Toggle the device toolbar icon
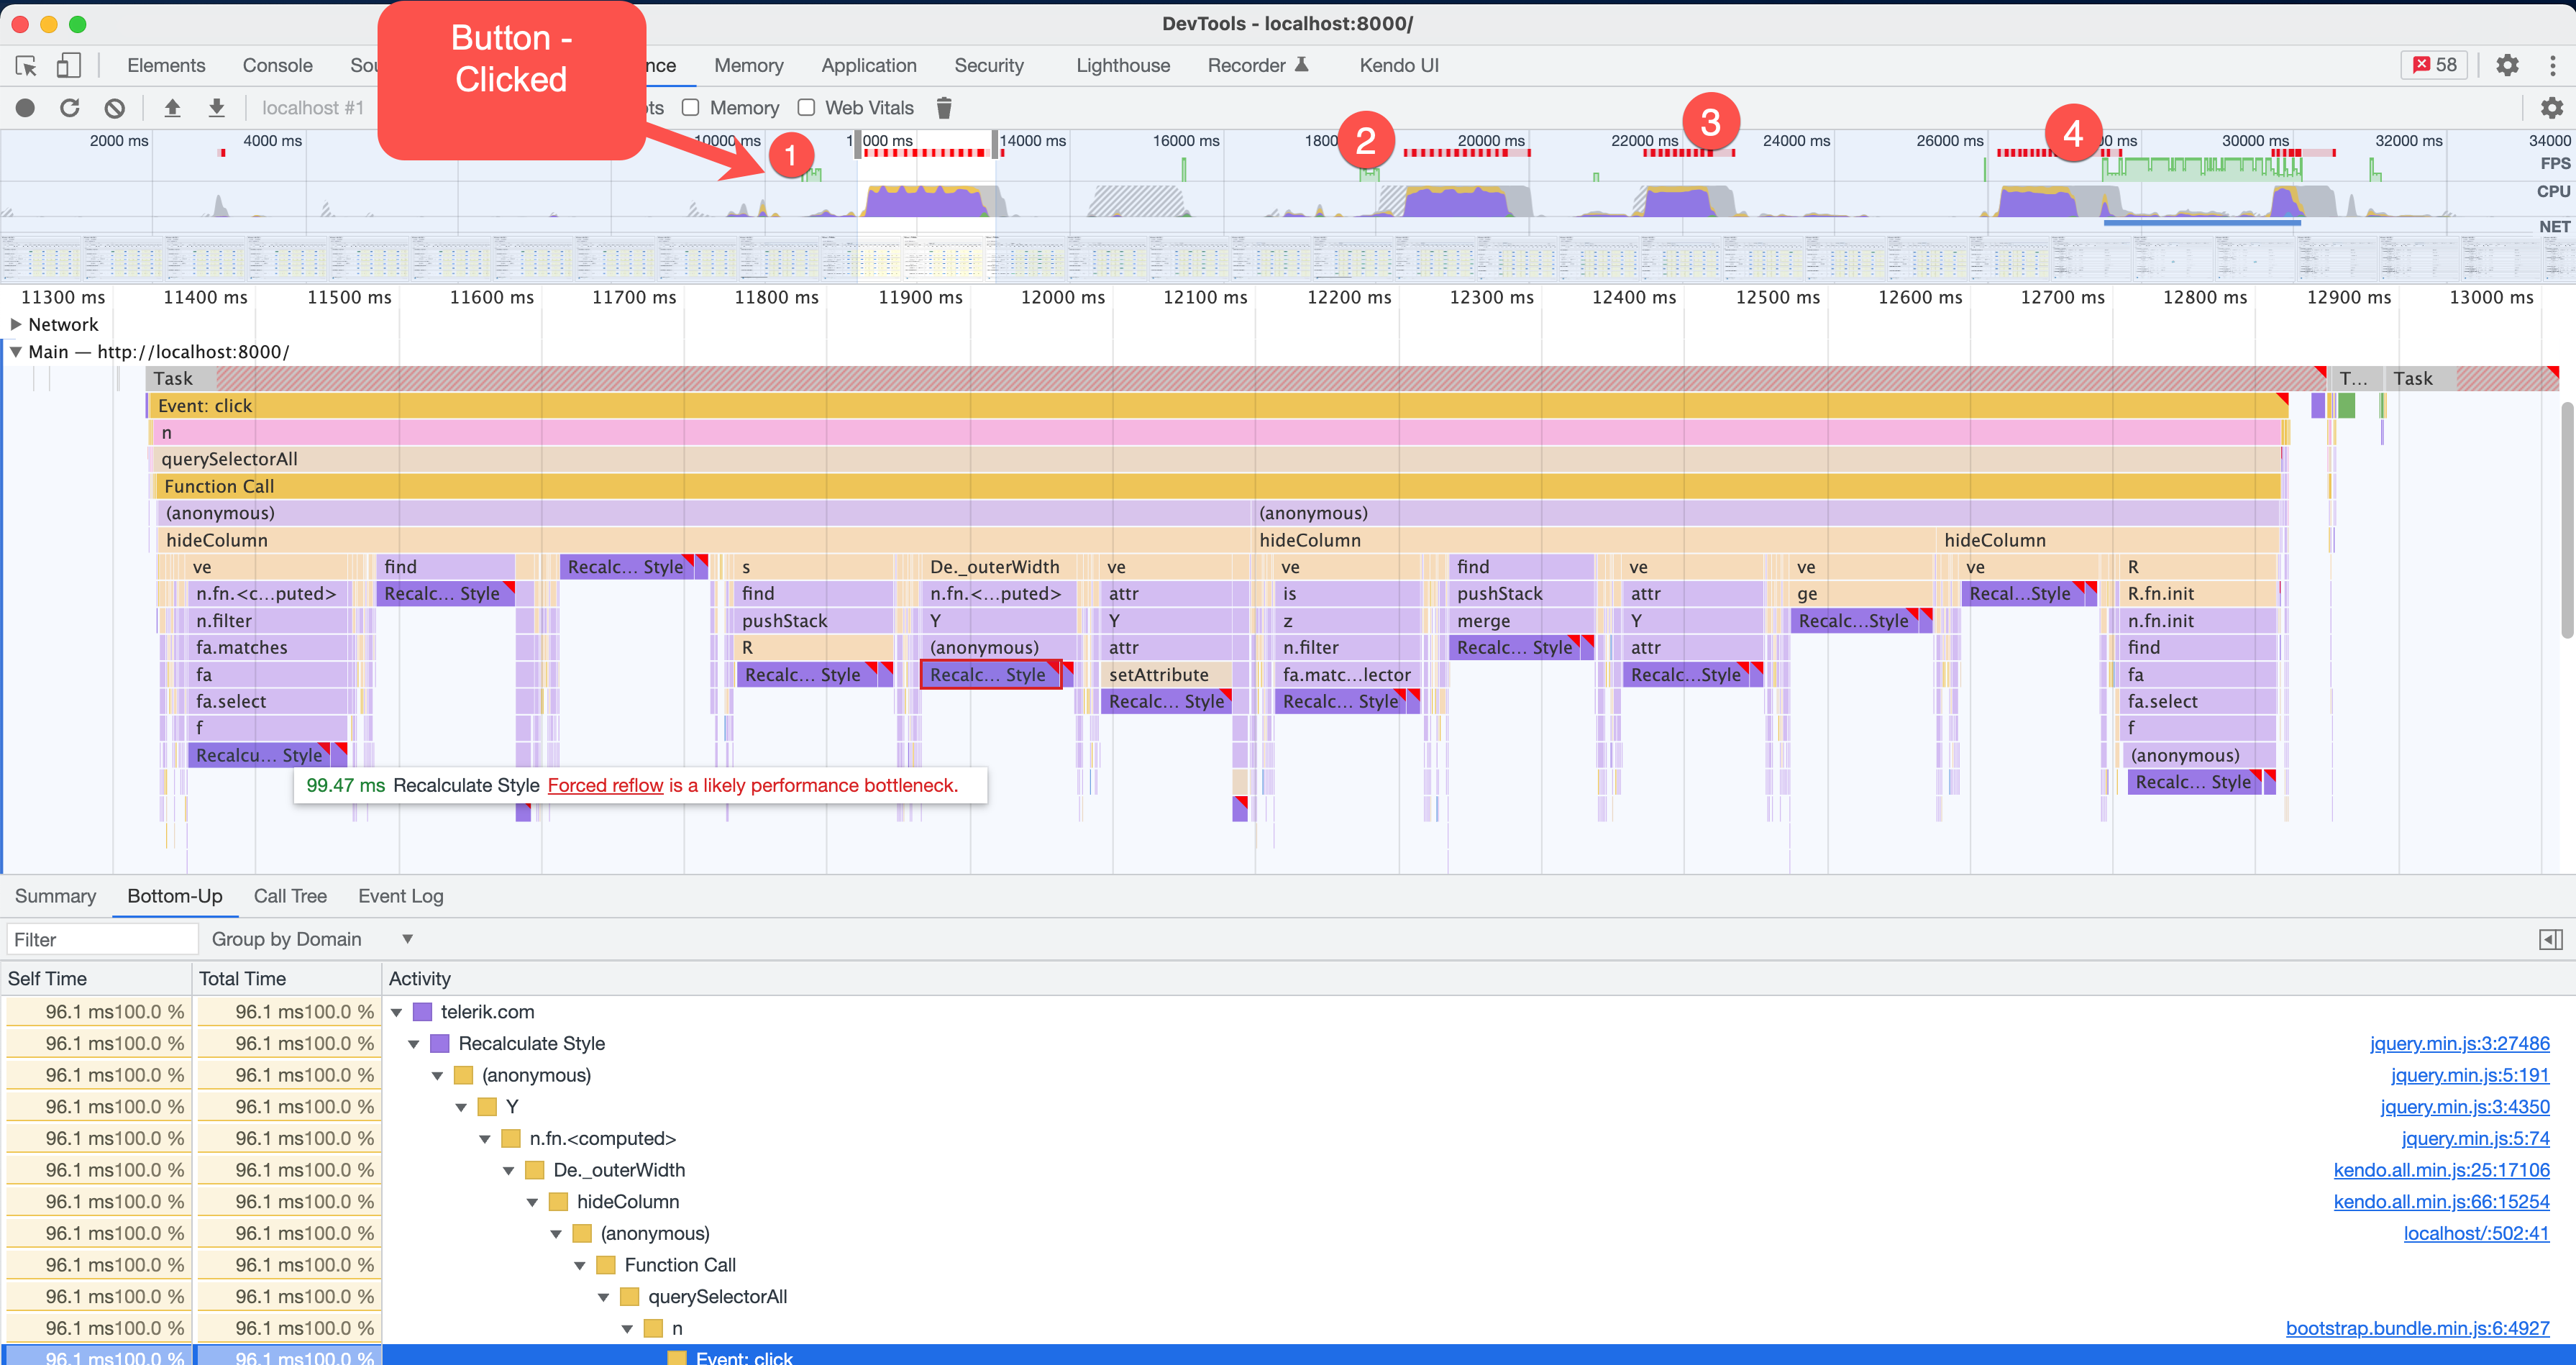The height and width of the screenshot is (1365, 2576). click(x=68, y=66)
